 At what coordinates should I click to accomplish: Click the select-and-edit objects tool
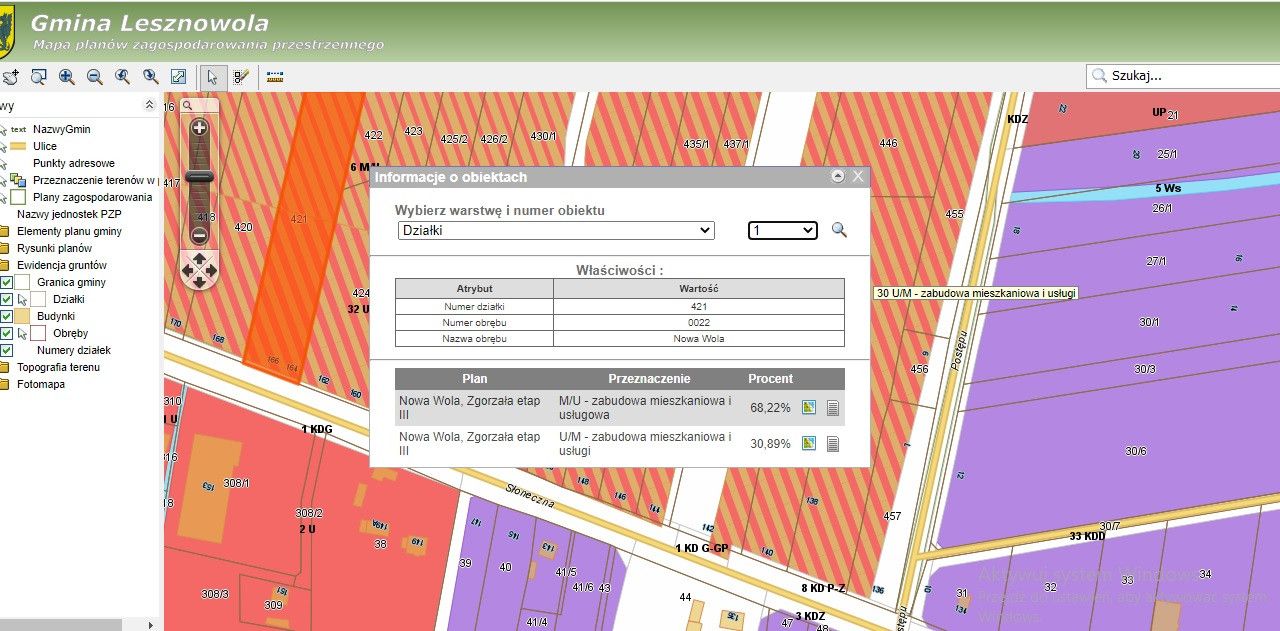(241, 77)
